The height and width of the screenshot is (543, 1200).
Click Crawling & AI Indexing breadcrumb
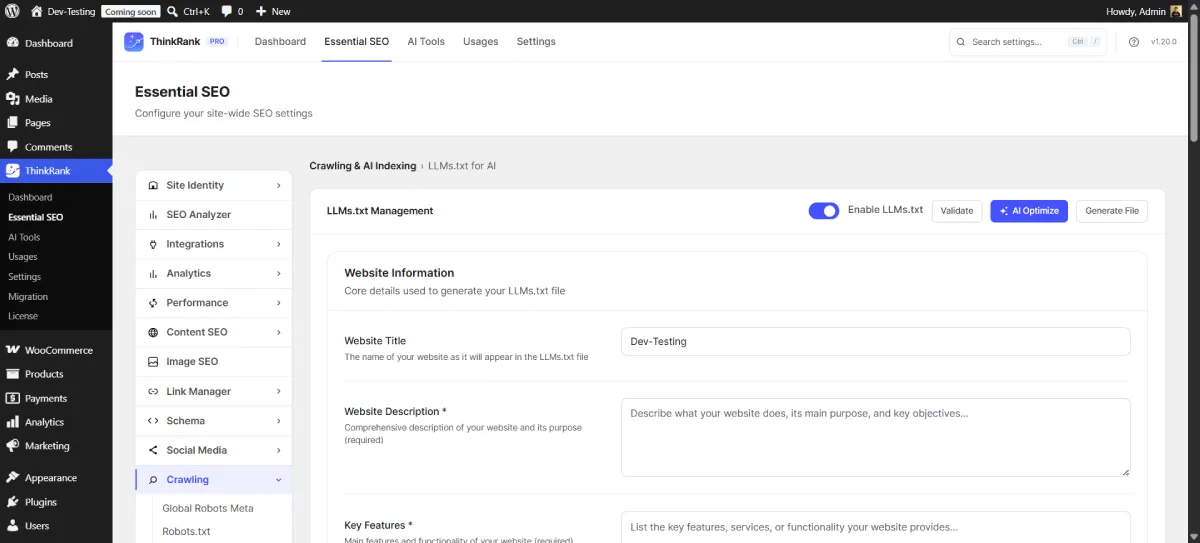click(x=363, y=166)
